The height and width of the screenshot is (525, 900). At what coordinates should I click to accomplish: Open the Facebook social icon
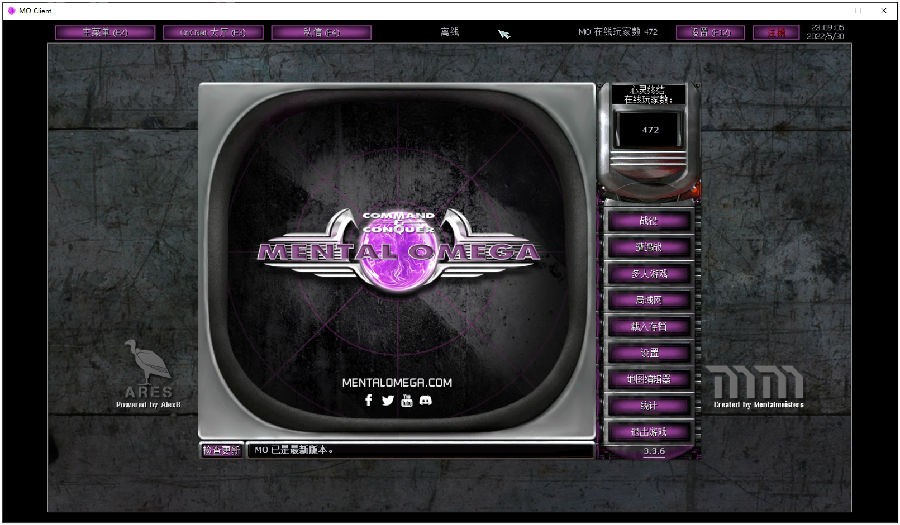pyautogui.click(x=369, y=400)
